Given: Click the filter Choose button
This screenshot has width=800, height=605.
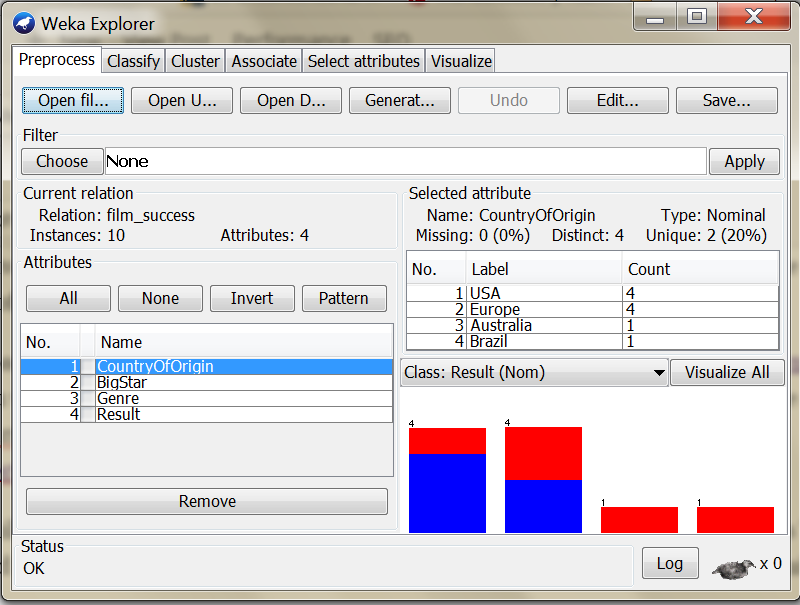Looking at the screenshot, I should [x=62, y=161].
